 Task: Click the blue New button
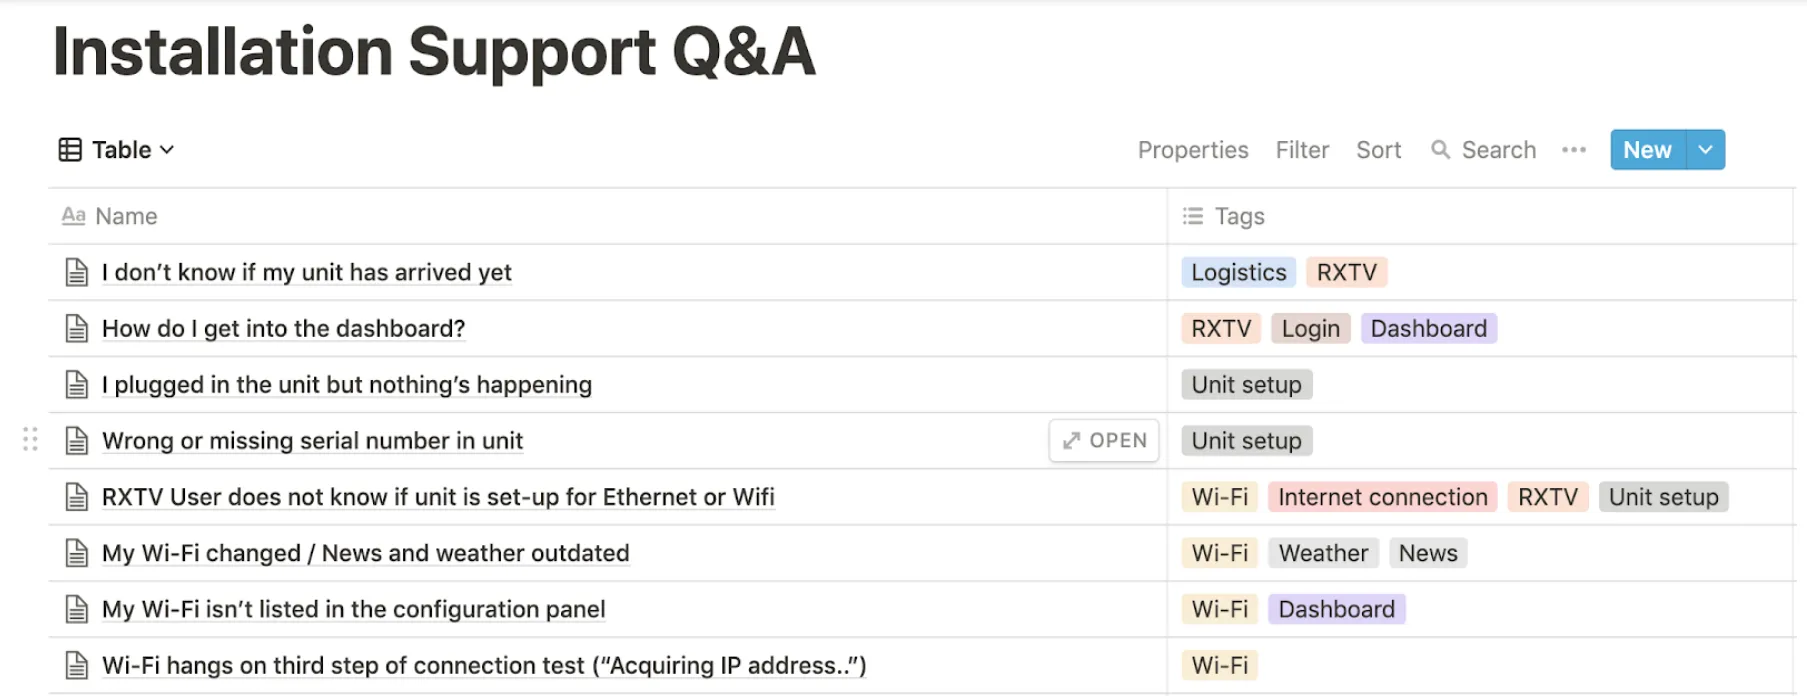1645,149
